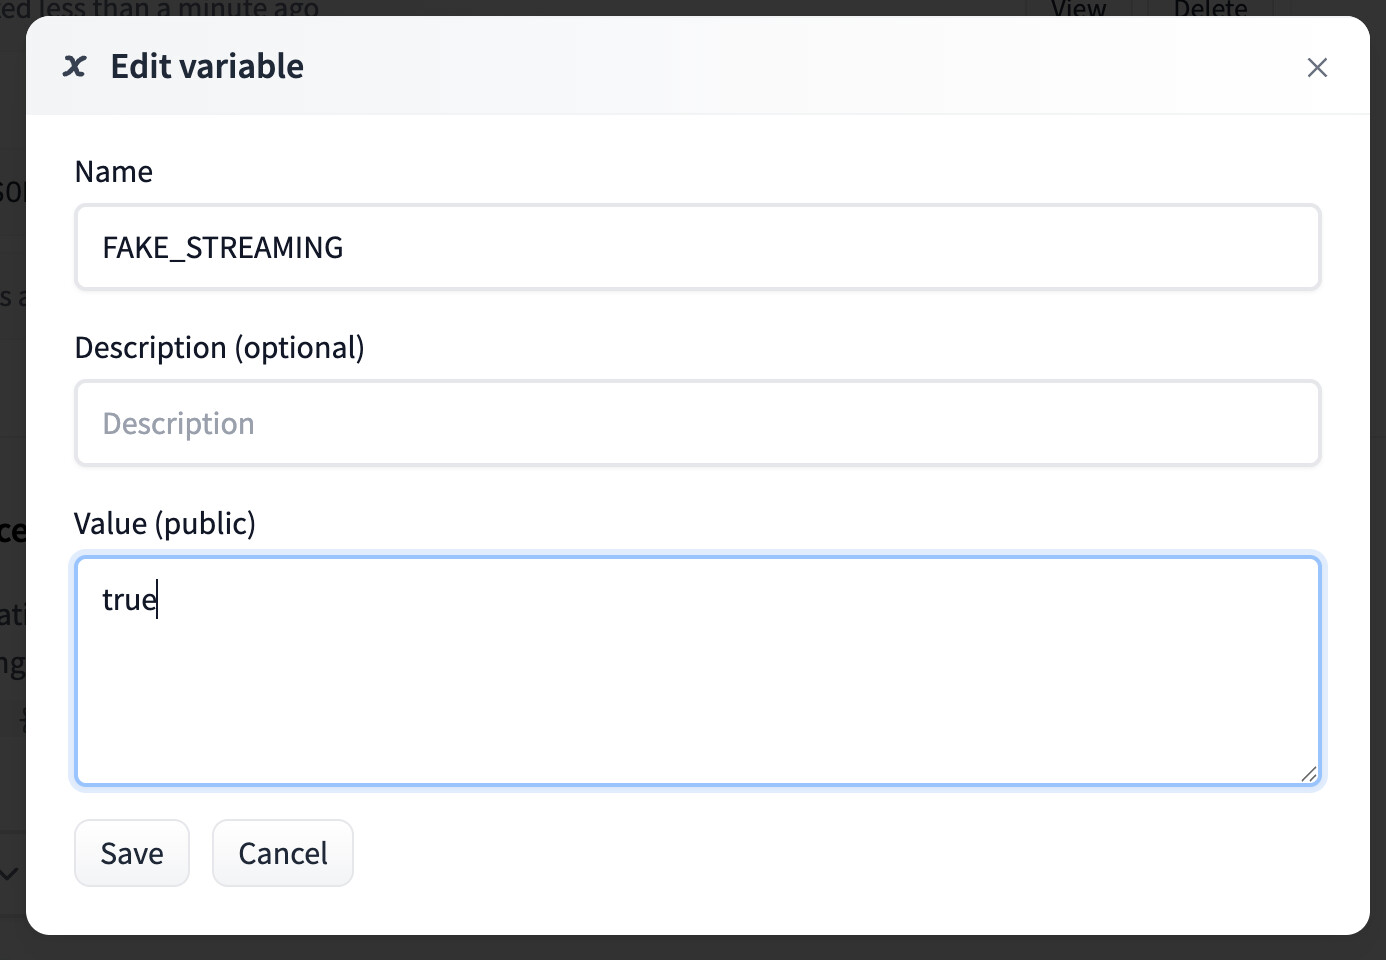Click the empty dialog header bar area

[800, 67]
